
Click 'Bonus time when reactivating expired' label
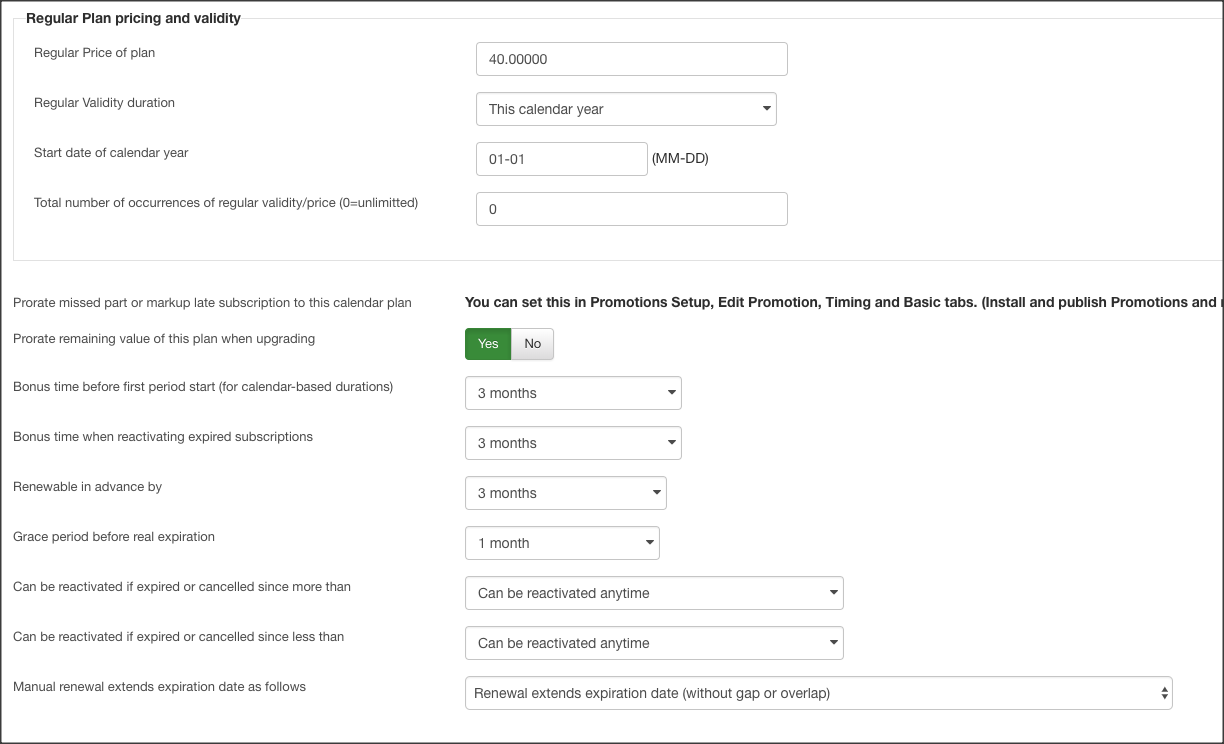pyautogui.click(x=163, y=436)
